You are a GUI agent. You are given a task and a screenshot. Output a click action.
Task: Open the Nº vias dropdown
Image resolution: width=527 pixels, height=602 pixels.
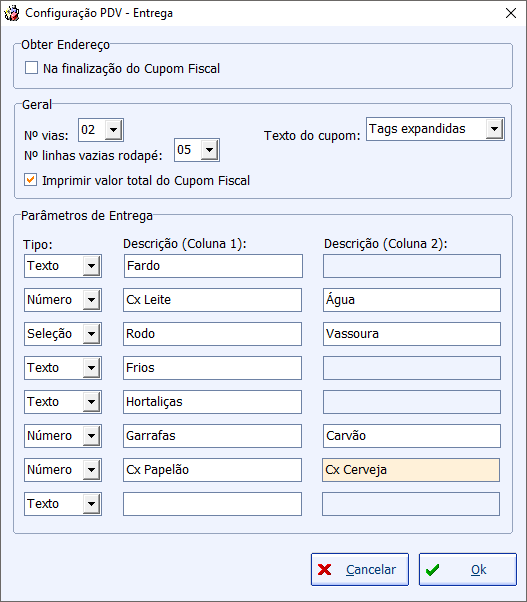tap(114, 130)
